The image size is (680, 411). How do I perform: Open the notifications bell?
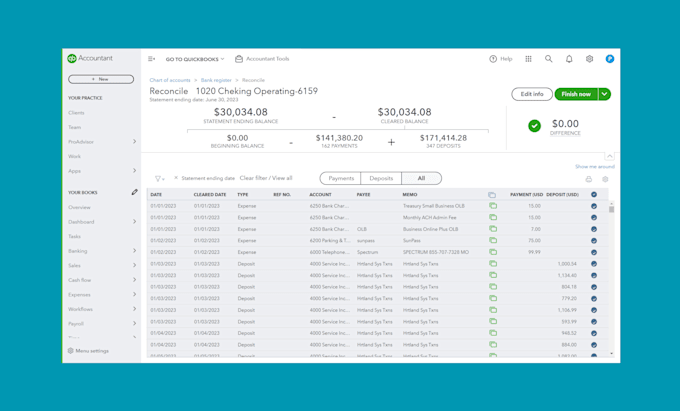click(x=569, y=59)
